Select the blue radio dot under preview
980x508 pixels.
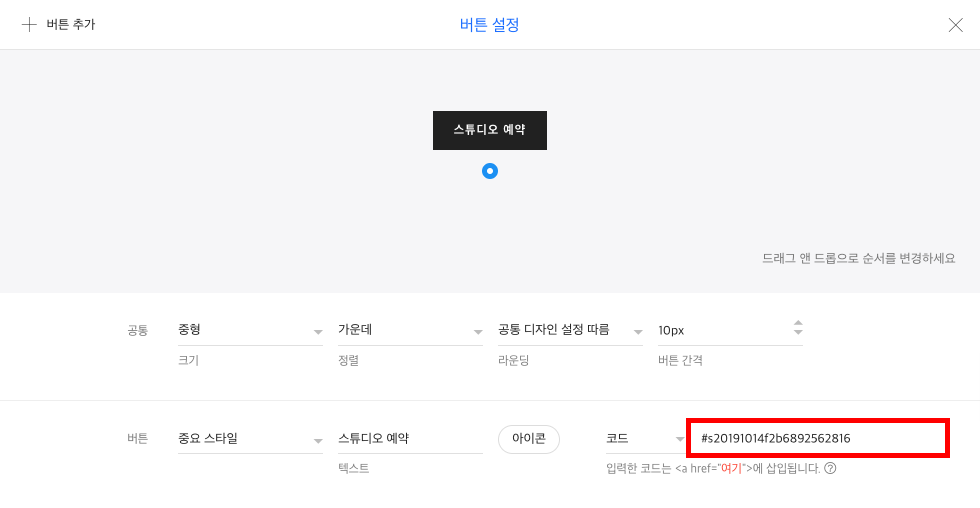490,171
